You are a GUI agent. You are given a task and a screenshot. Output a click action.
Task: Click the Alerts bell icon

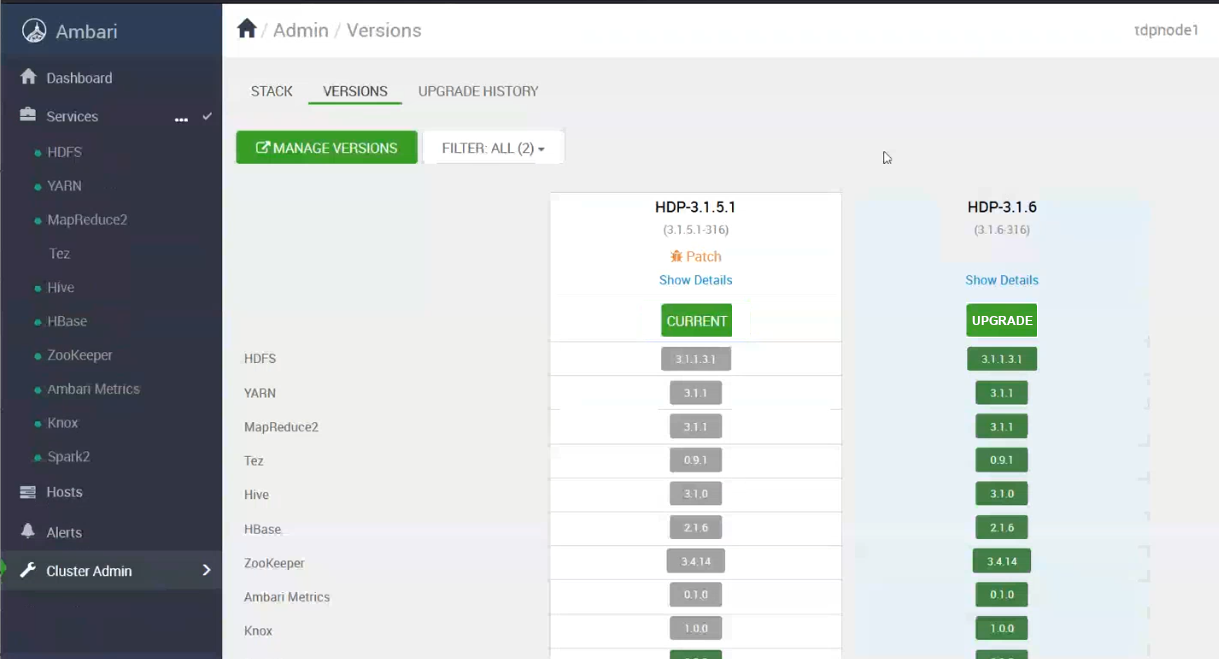(28, 531)
